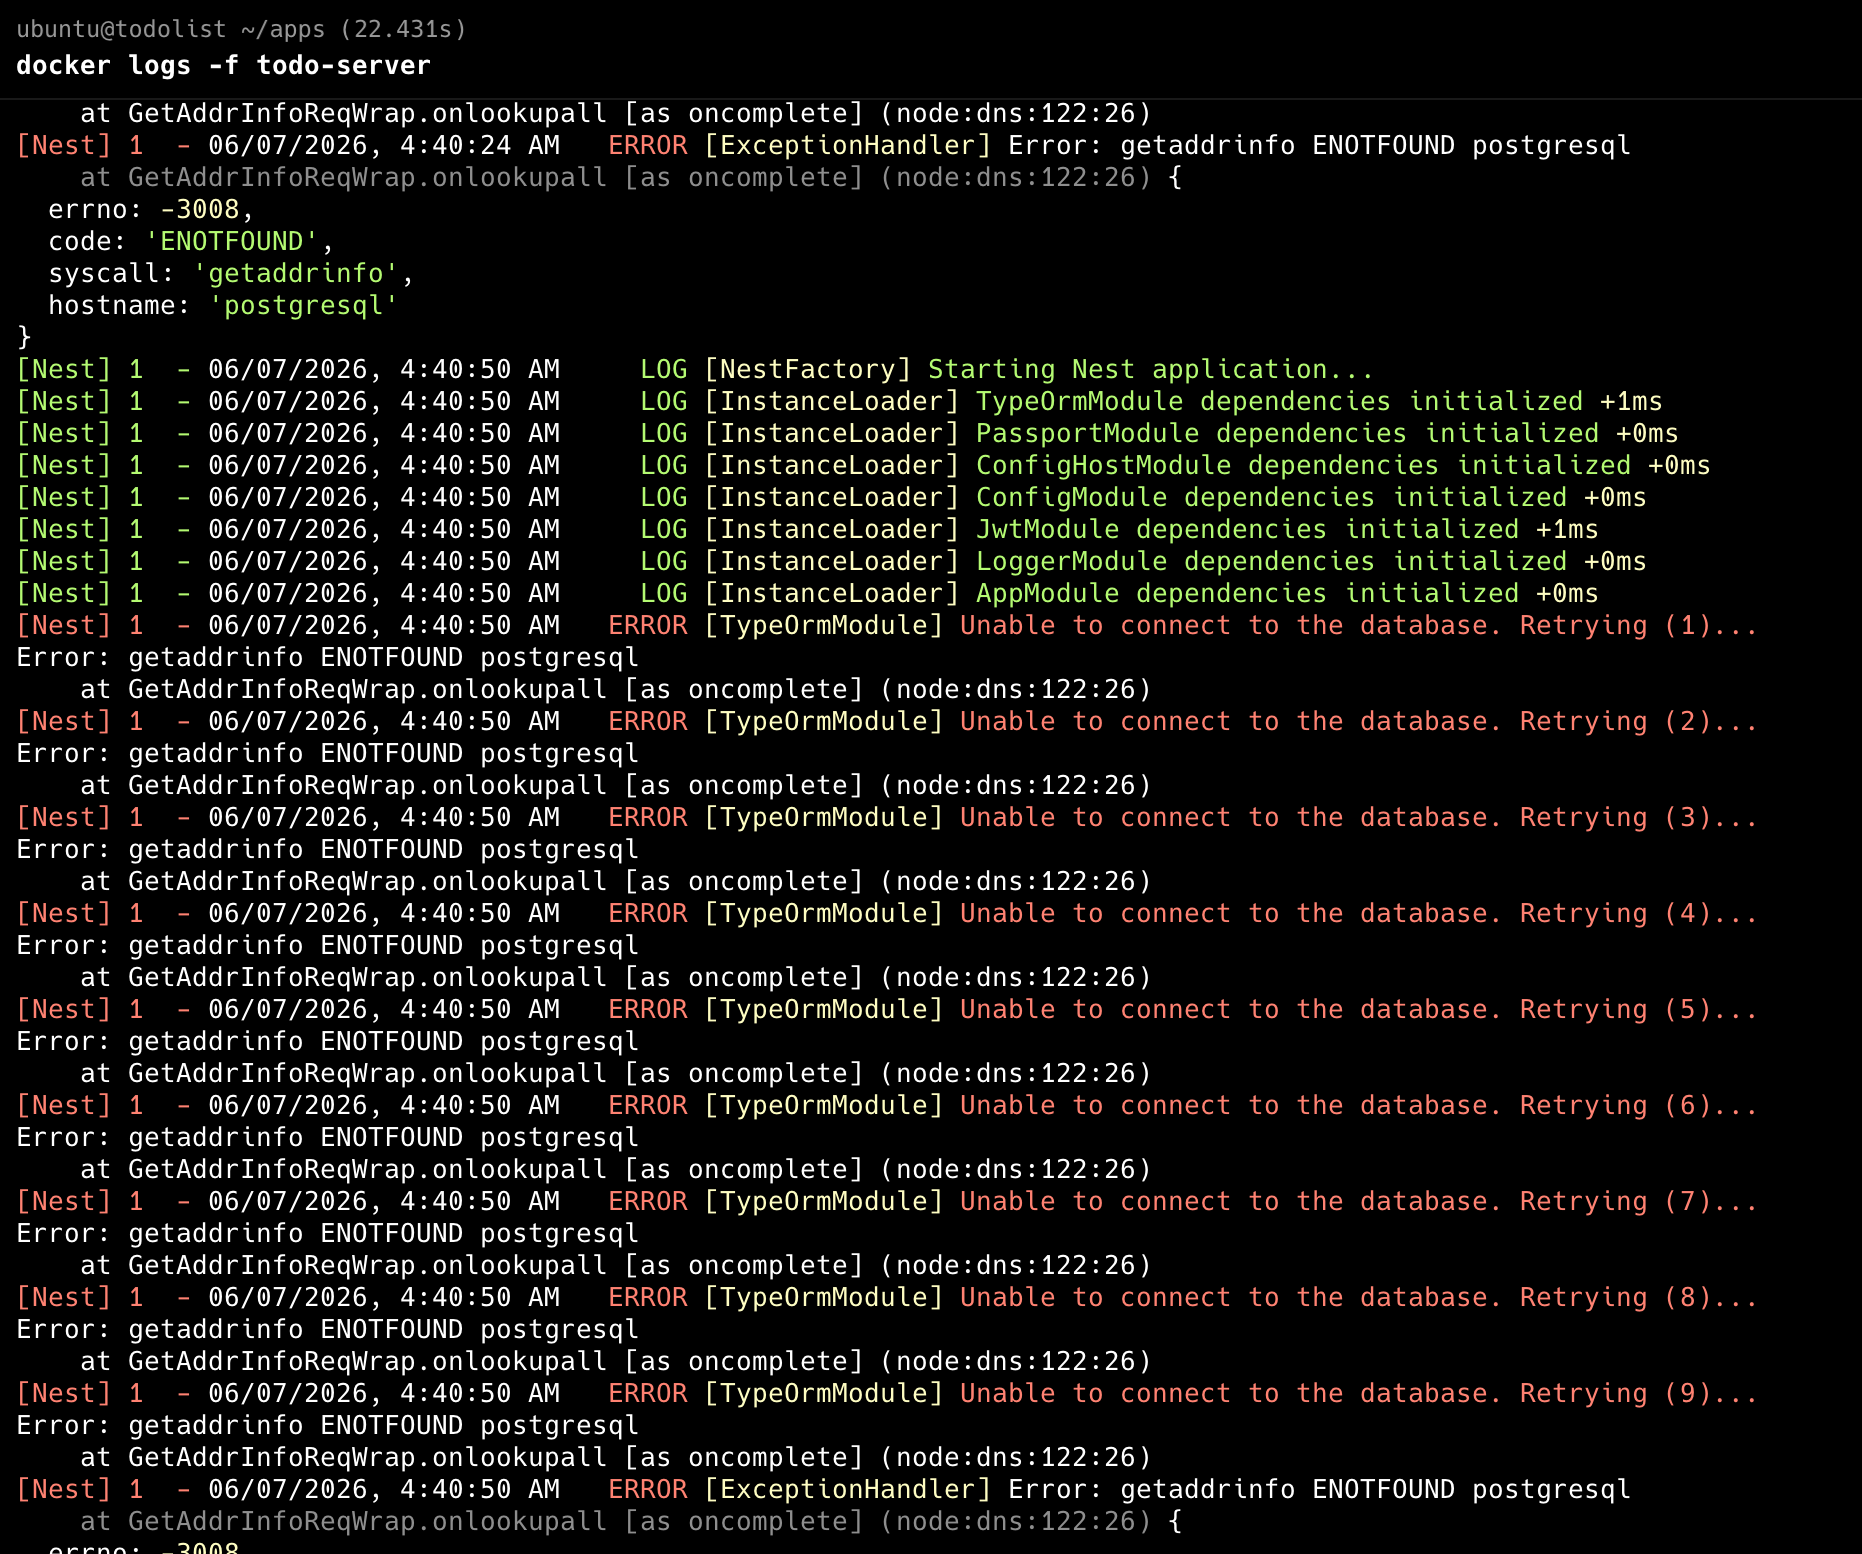The width and height of the screenshot is (1862, 1554).
Task: Click the PassportModule dependencies initialized line
Action: (848, 433)
